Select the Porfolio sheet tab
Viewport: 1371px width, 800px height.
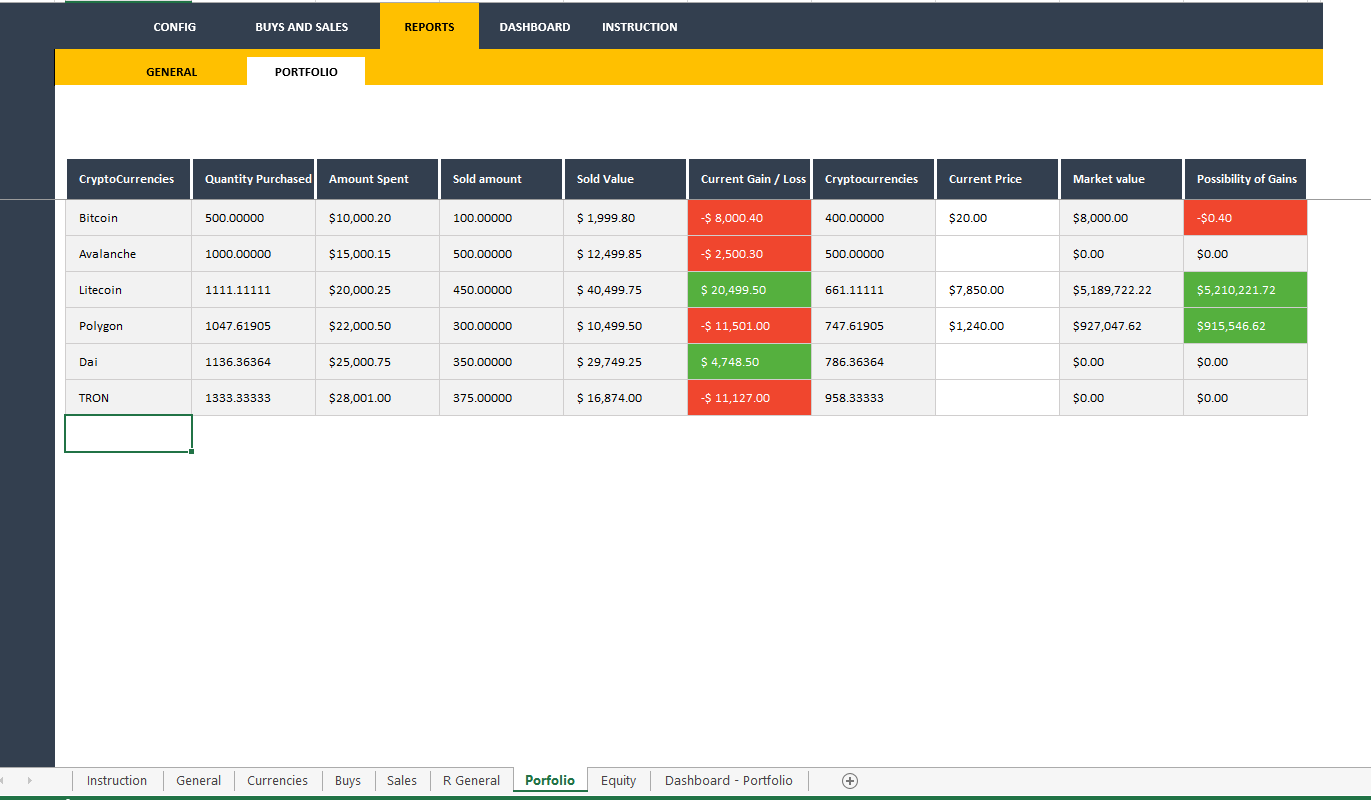pyautogui.click(x=550, y=781)
